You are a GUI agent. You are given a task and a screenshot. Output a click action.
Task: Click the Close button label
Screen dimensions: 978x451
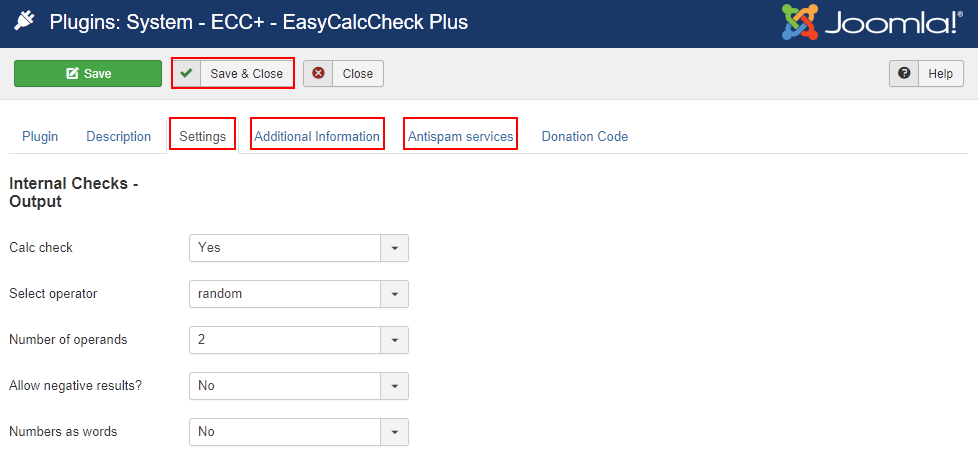(357, 74)
